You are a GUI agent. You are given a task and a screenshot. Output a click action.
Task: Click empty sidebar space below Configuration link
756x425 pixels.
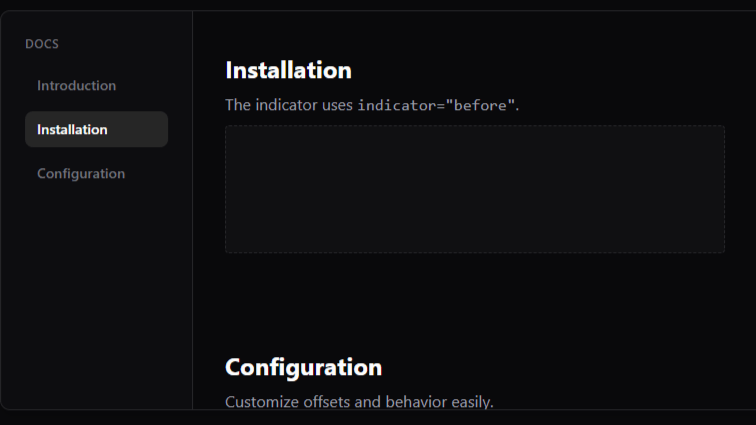(96, 290)
